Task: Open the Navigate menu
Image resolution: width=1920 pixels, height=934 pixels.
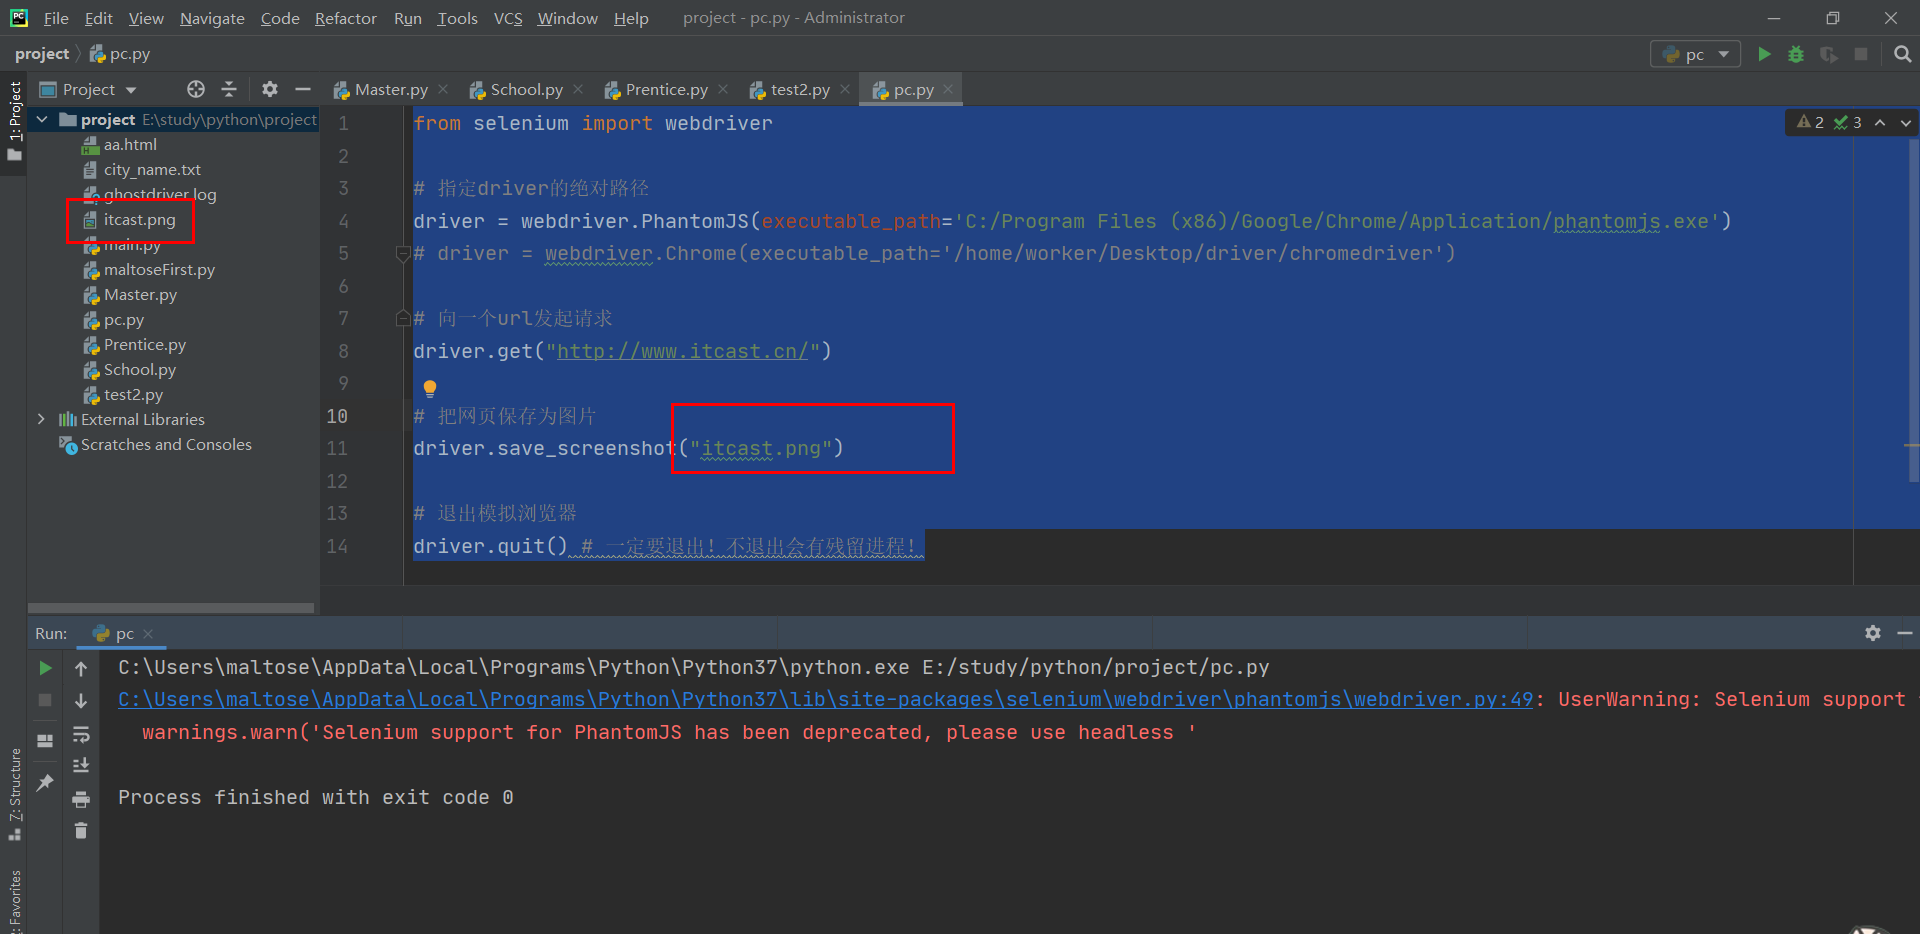Action: (212, 18)
